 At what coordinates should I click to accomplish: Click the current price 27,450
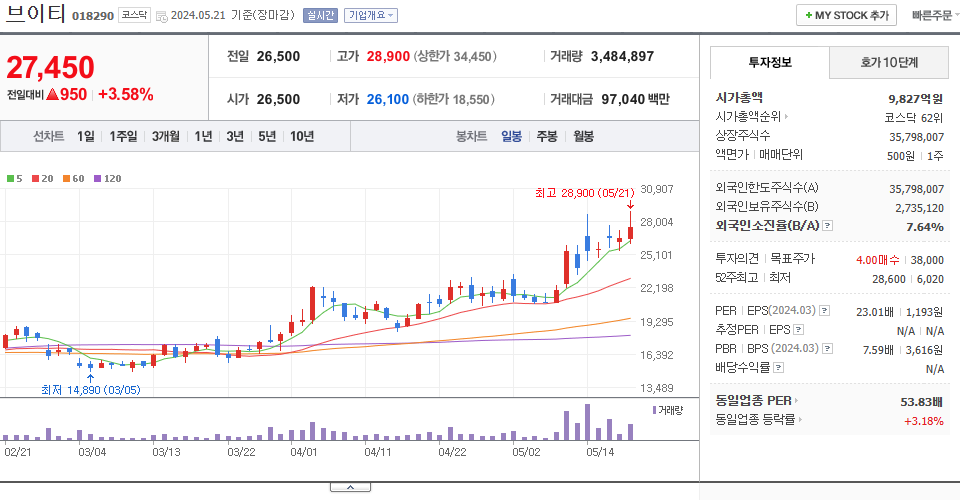50,67
